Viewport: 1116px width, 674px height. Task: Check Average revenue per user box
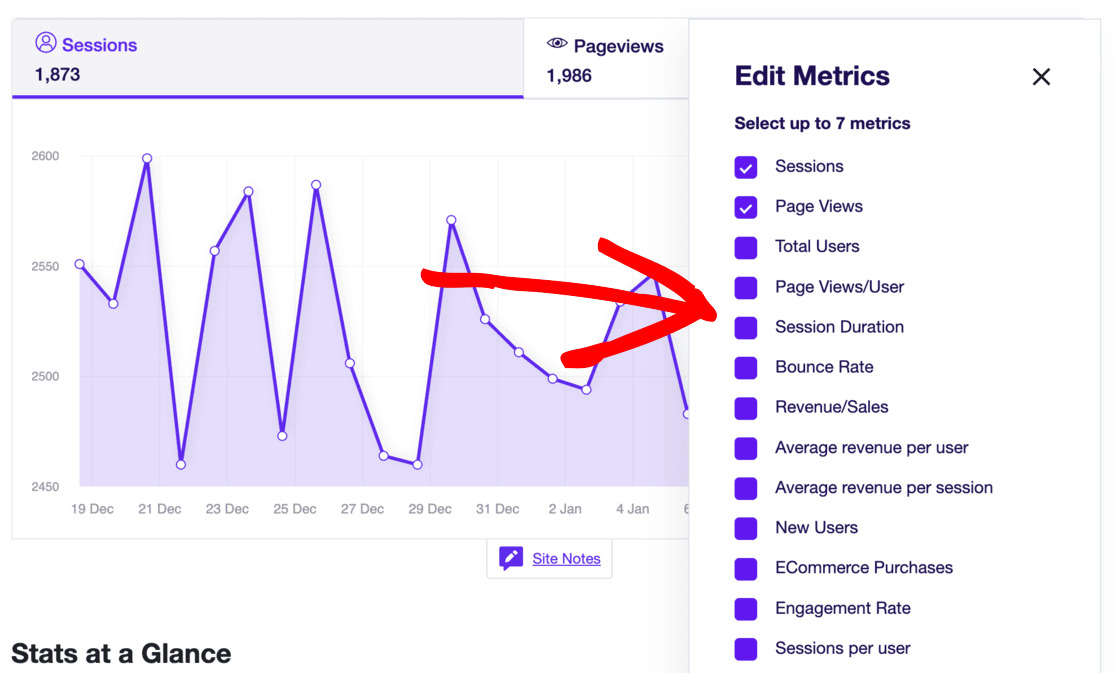pyautogui.click(x=746, y=448)
